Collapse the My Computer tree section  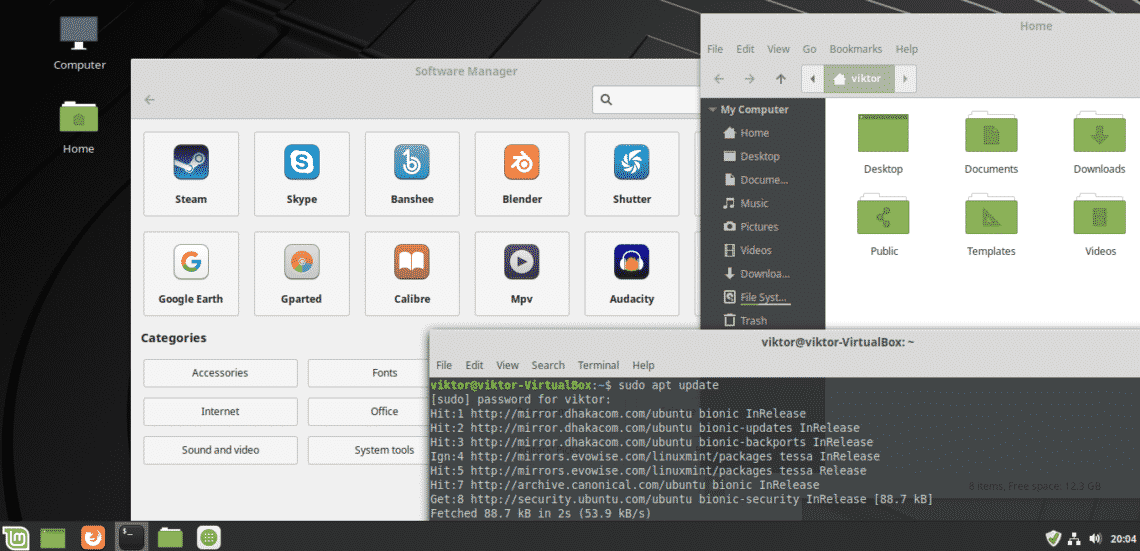(712, 110)
